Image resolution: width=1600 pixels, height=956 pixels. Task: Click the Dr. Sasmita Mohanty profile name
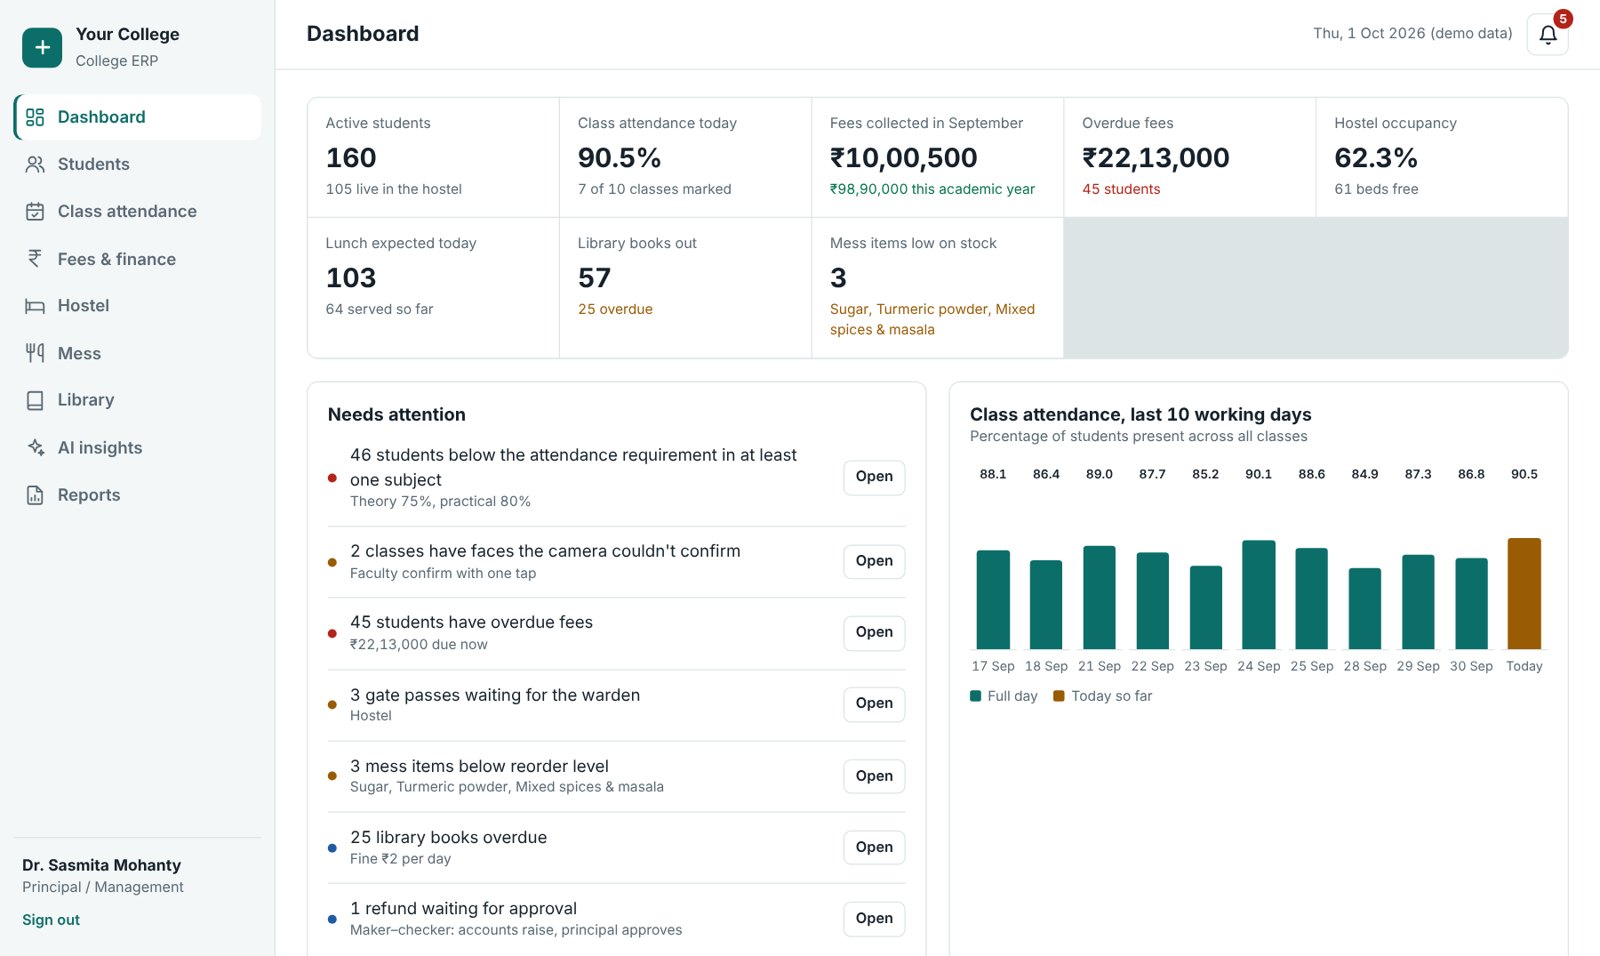tap(102, 865)
